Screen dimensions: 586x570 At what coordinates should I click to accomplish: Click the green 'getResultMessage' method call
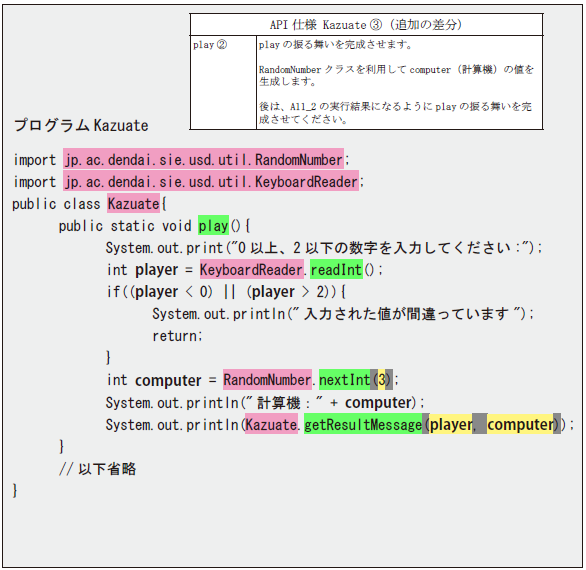coord(363,424)
